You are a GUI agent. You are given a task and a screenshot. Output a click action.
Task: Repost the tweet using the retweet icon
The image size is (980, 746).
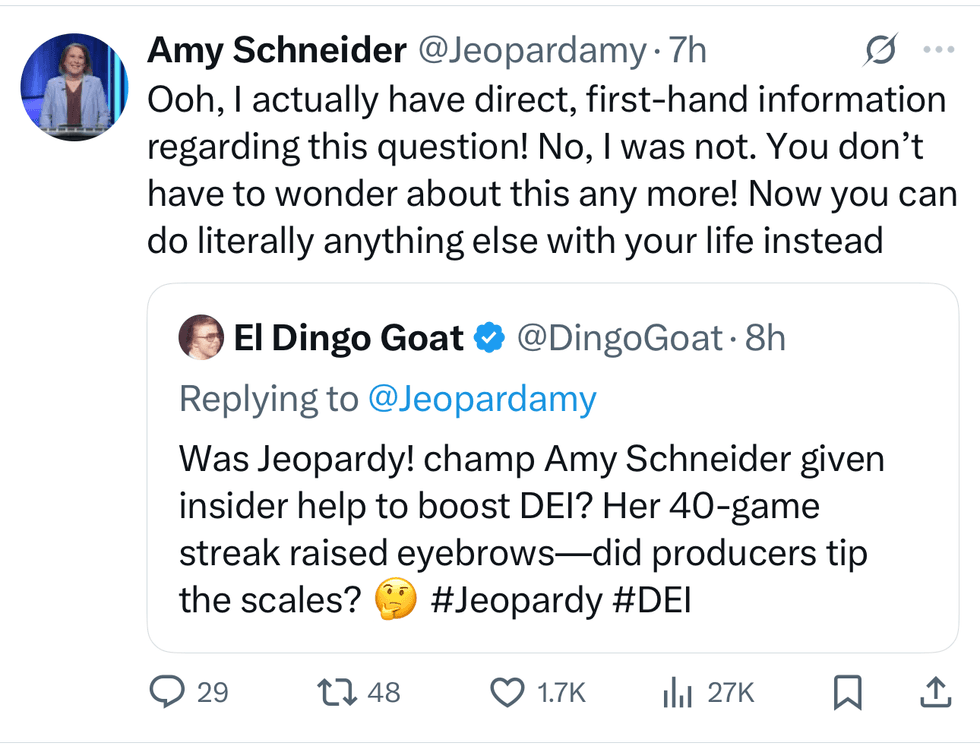point(332,691)
